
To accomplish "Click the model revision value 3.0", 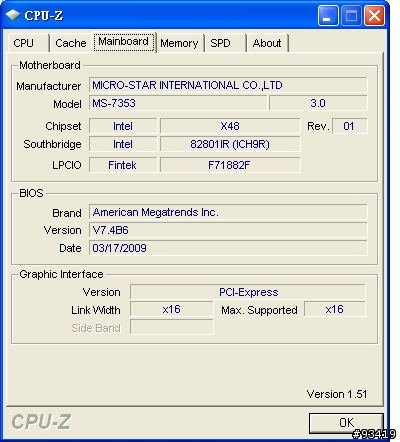I will pyautogui.click(x=318, y=103).
